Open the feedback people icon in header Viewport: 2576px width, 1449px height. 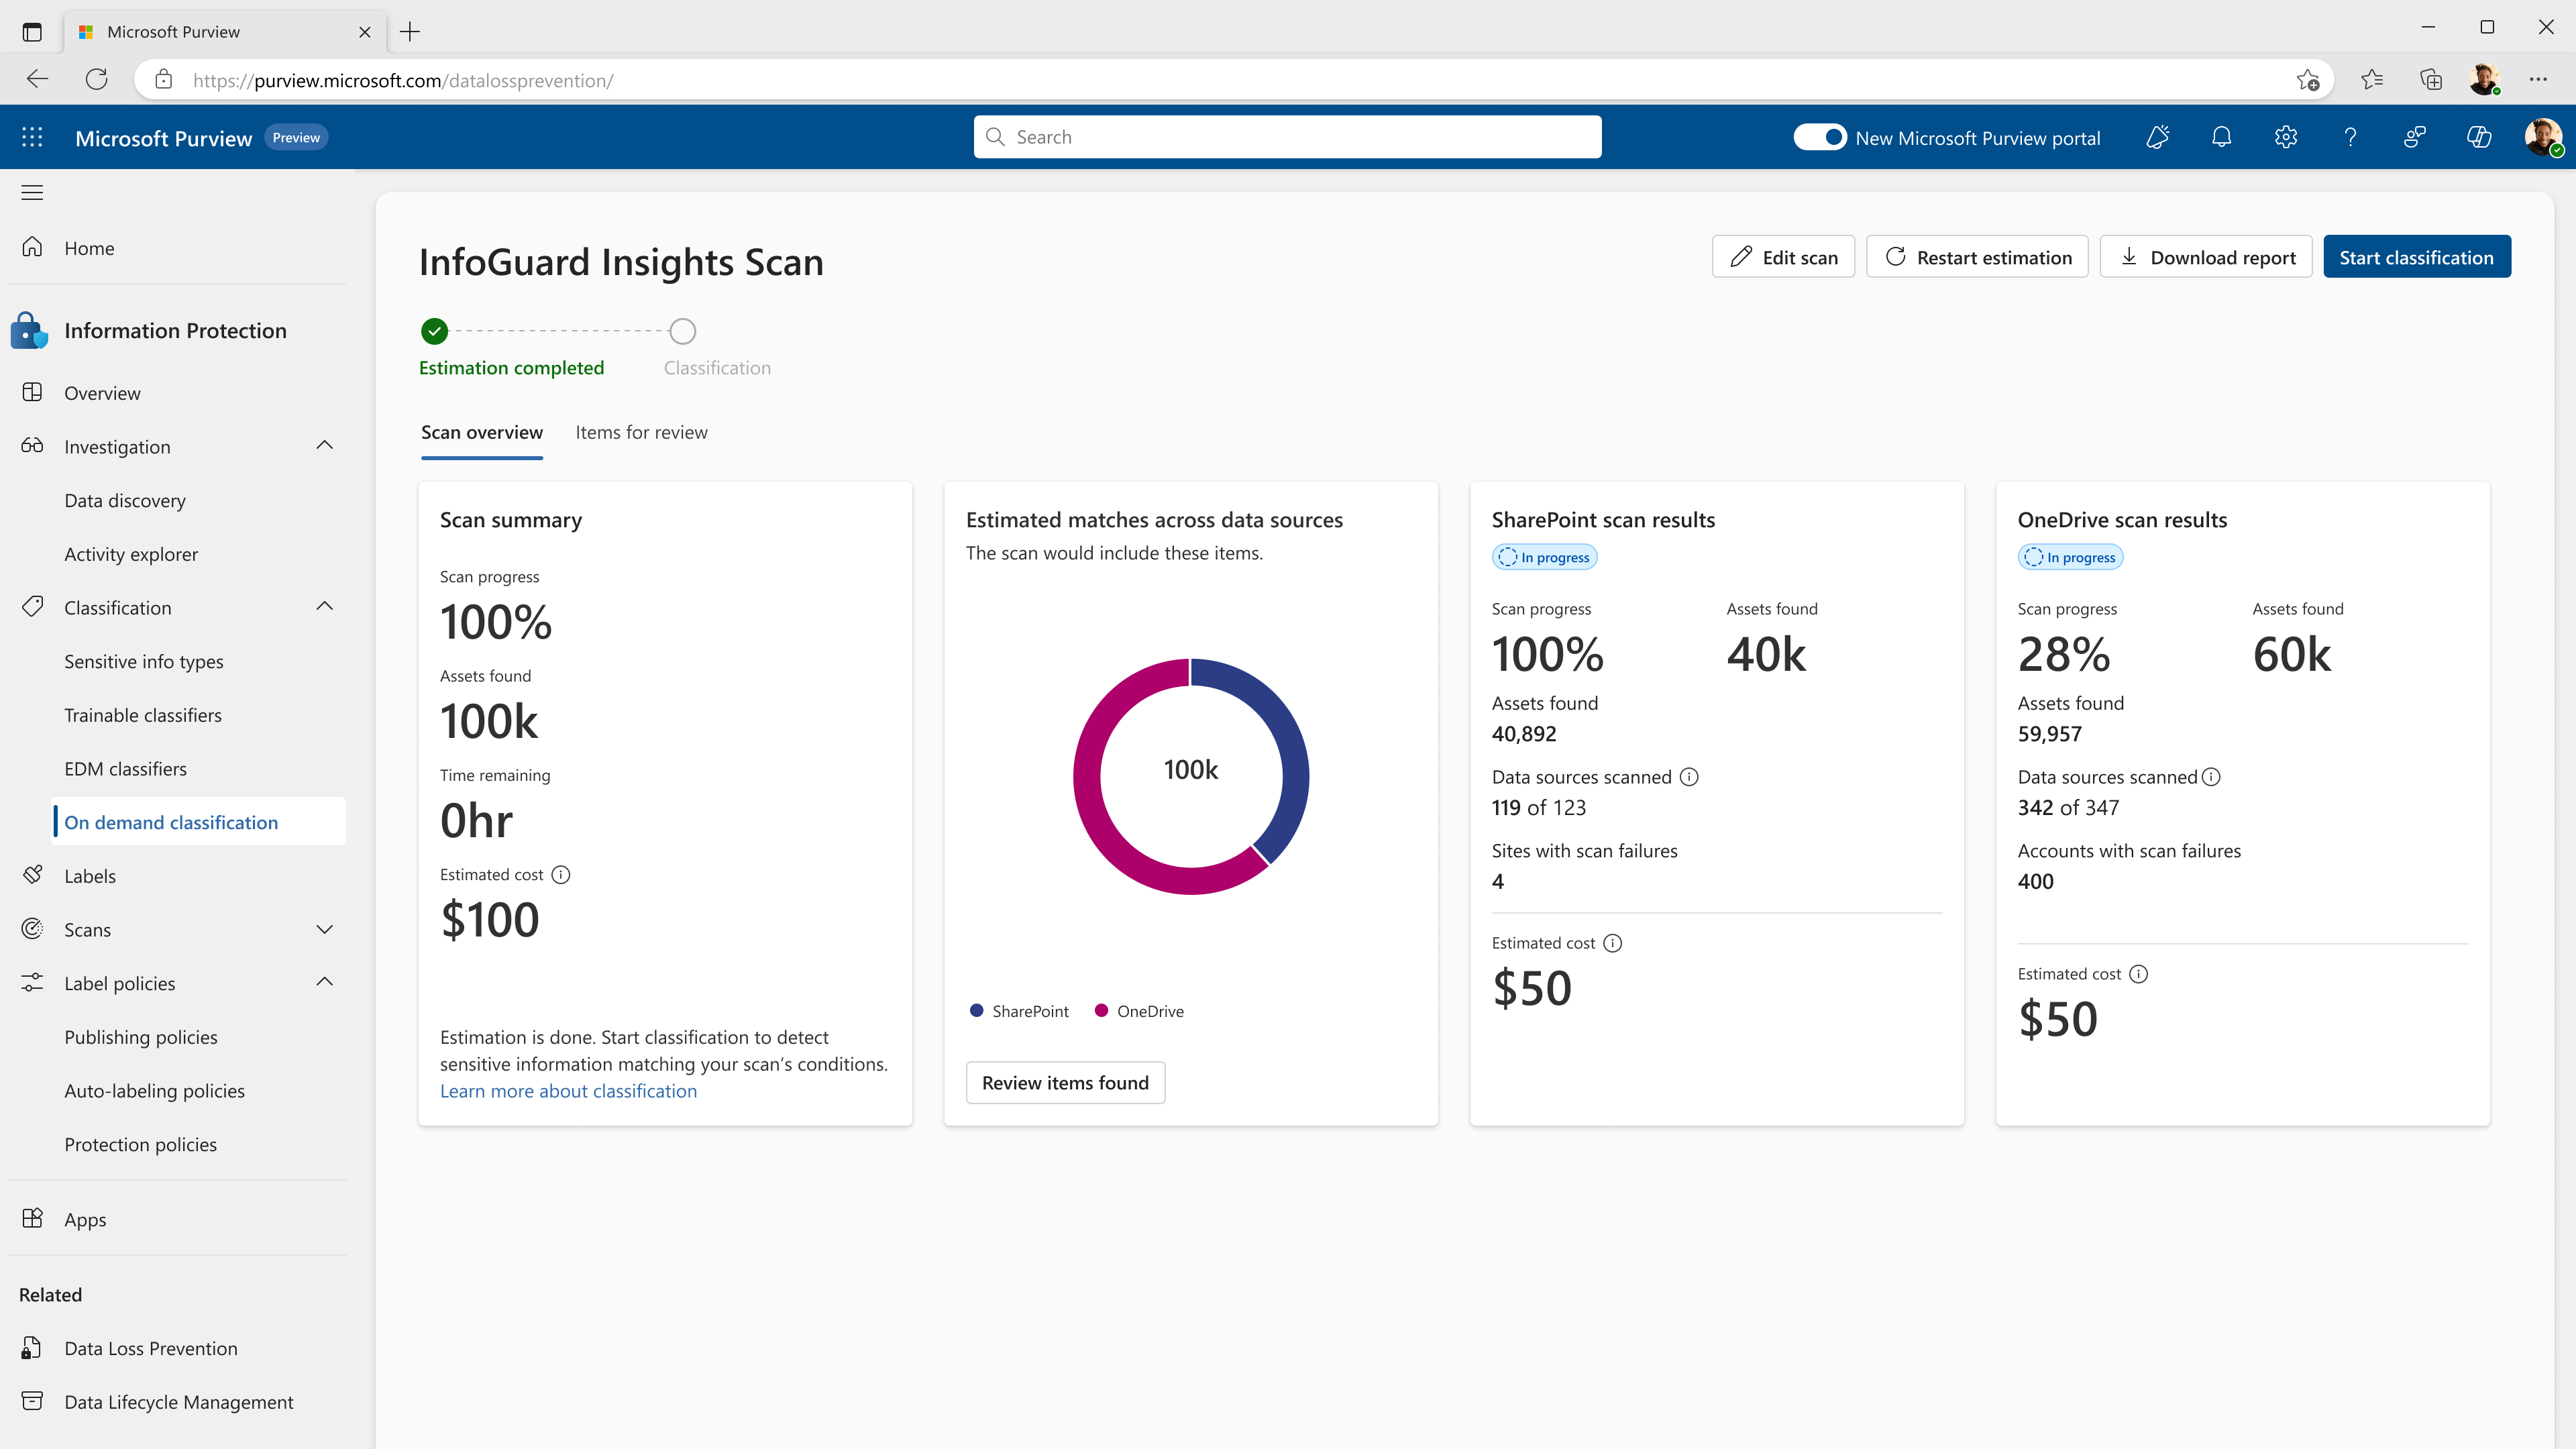[x=2415, y=137]
